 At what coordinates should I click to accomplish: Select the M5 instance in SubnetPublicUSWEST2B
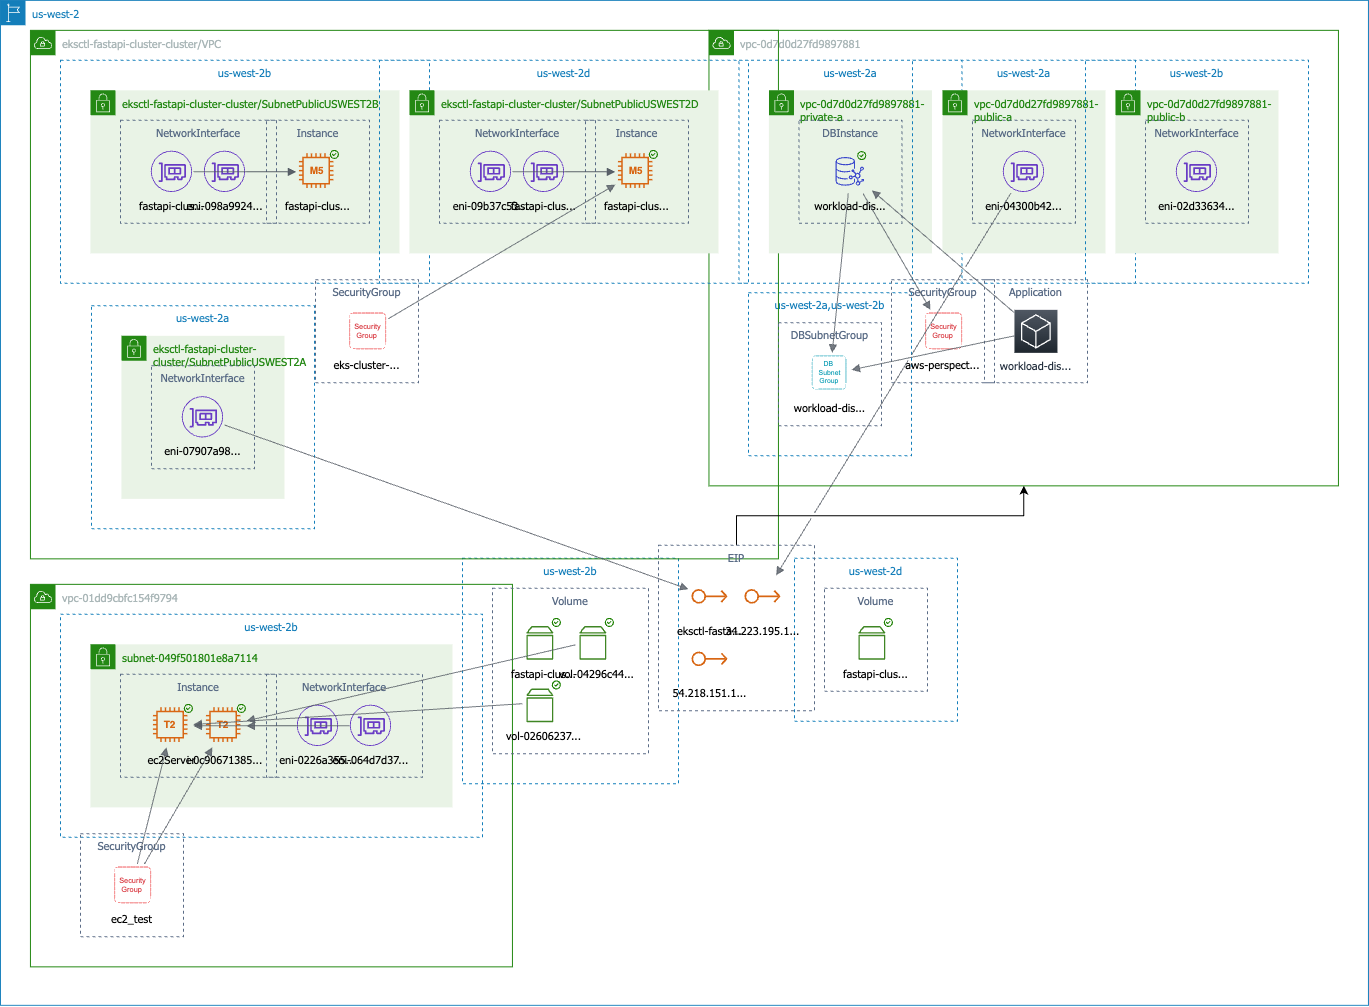click(317, 171)
